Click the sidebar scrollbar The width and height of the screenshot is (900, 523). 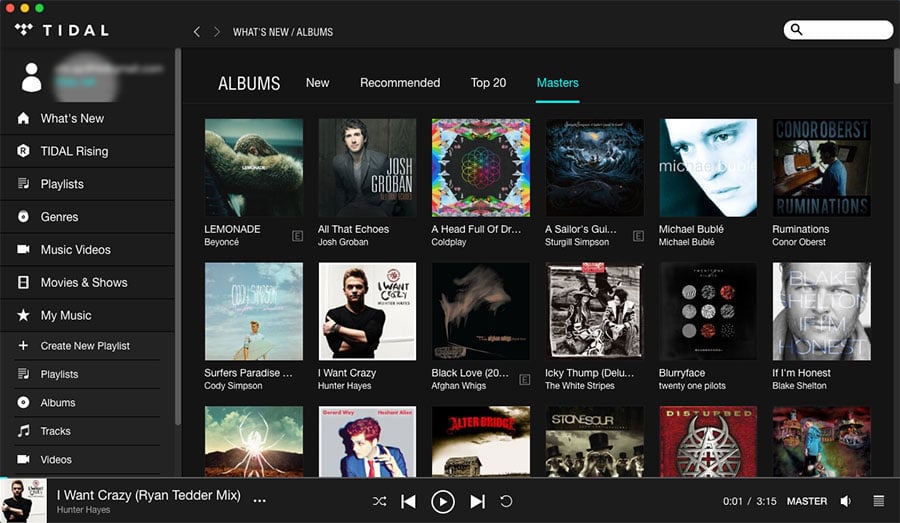178,237
